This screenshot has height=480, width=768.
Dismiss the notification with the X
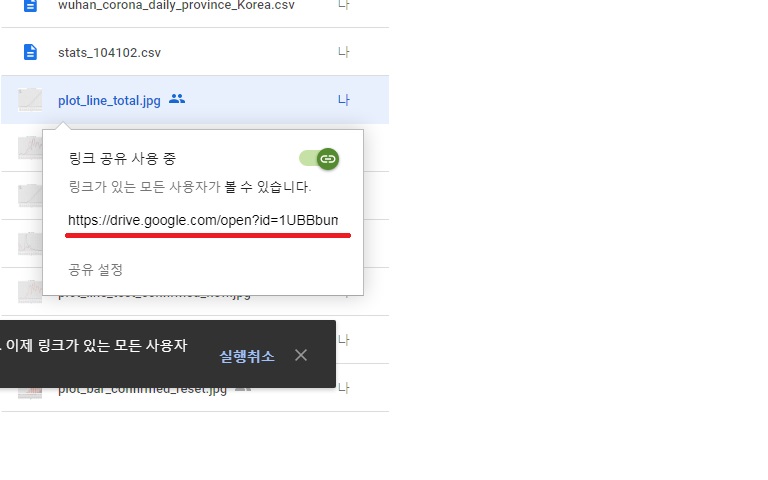(x=301, y=355)
